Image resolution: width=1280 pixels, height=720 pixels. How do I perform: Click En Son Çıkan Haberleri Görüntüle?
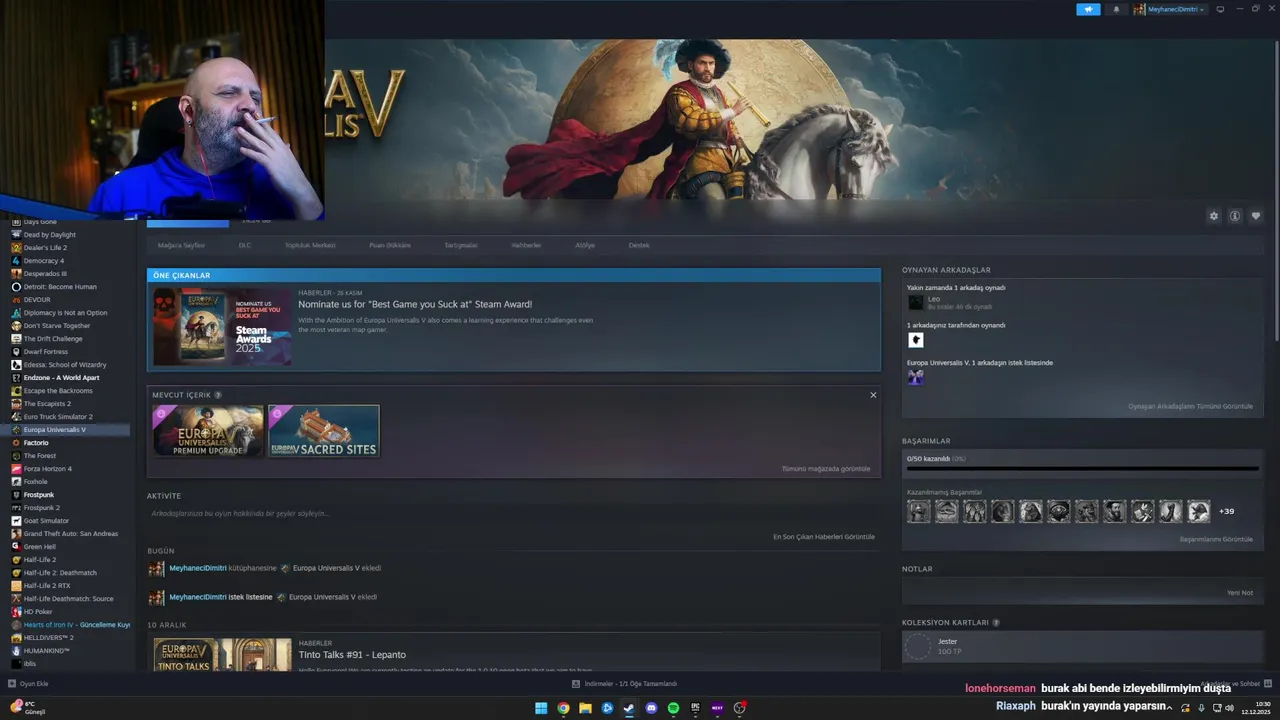[x=824, y=537]
